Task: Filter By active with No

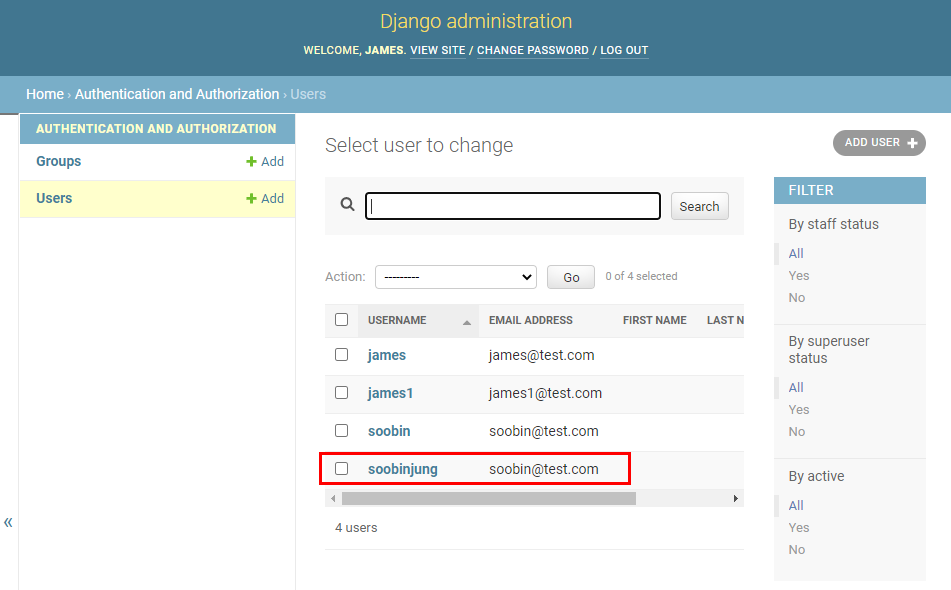Action: (797, 549)
